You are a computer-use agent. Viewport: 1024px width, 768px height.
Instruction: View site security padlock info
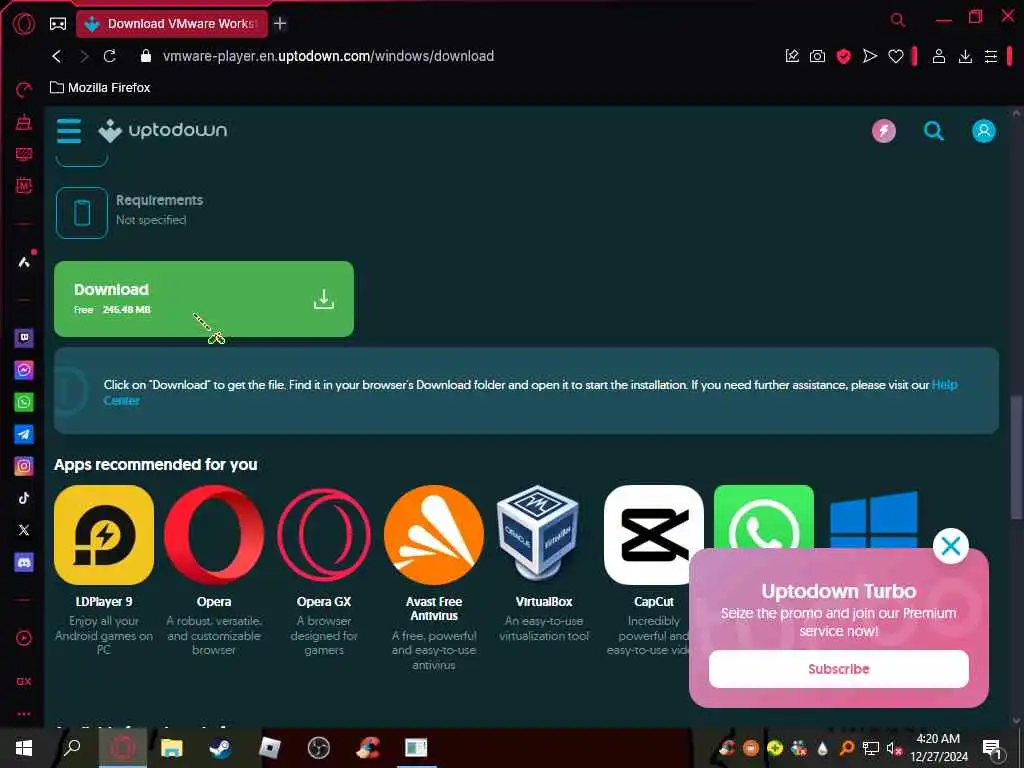pos(146,56)
